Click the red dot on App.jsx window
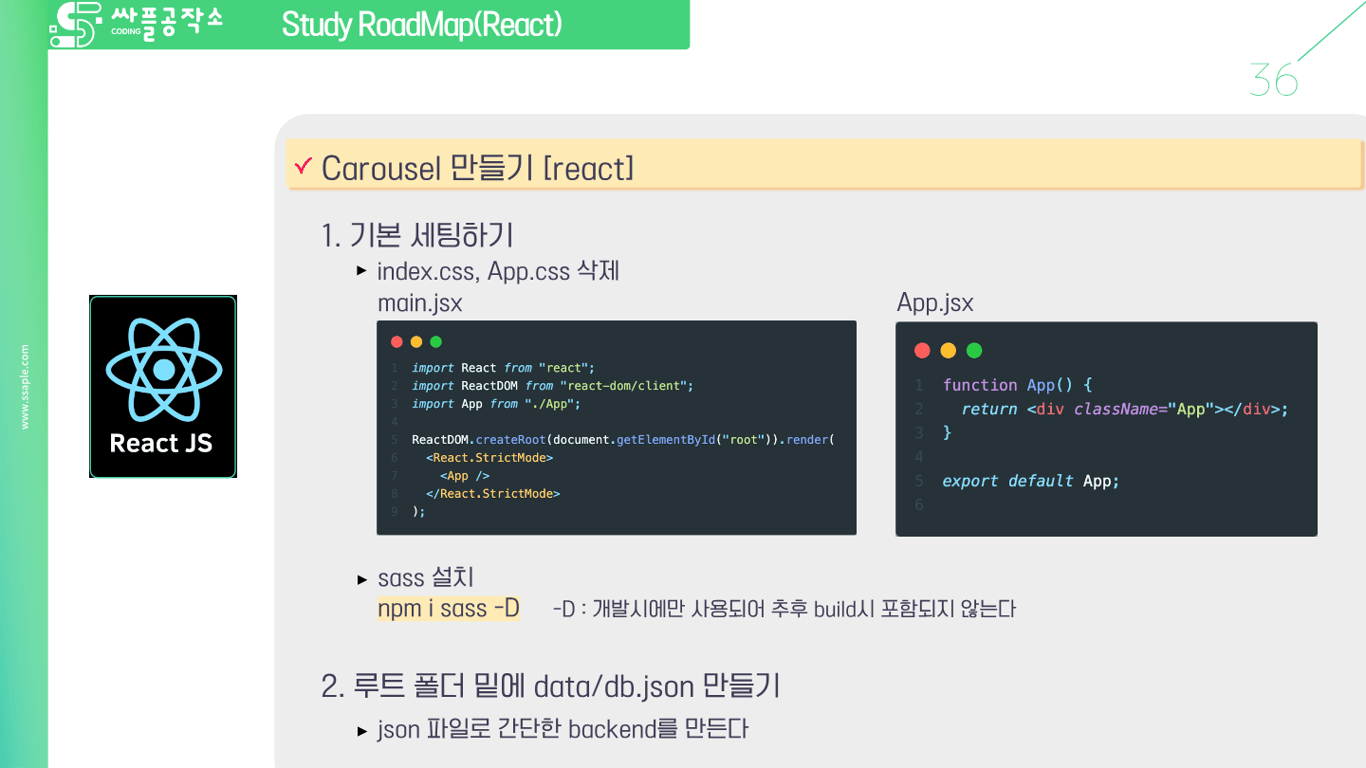 921,350
